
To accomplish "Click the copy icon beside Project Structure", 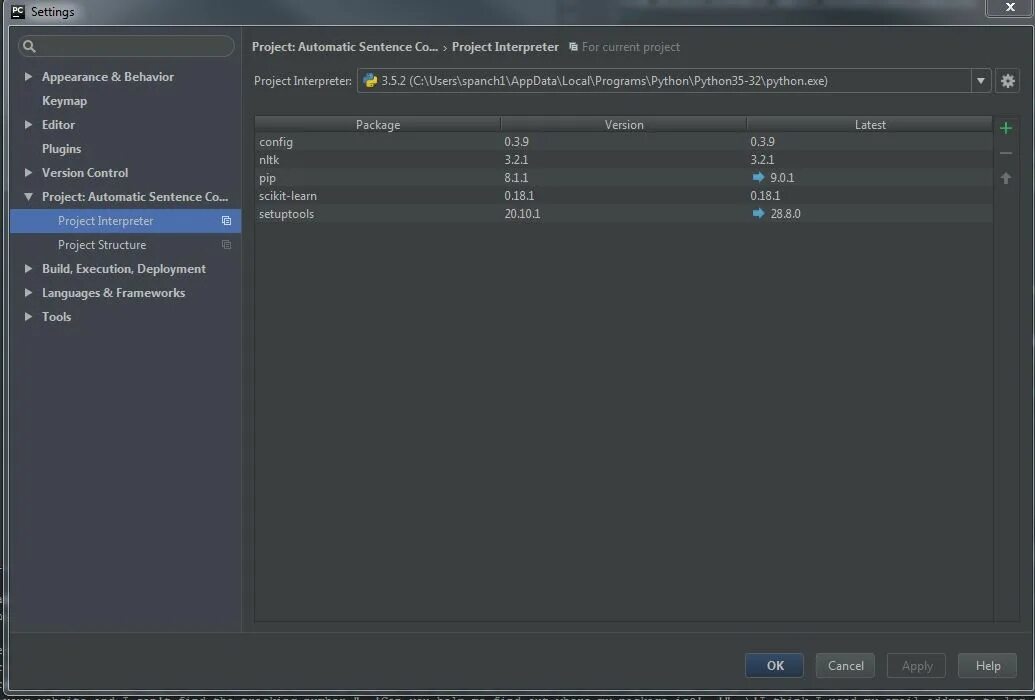I will [x=226, y=245].
